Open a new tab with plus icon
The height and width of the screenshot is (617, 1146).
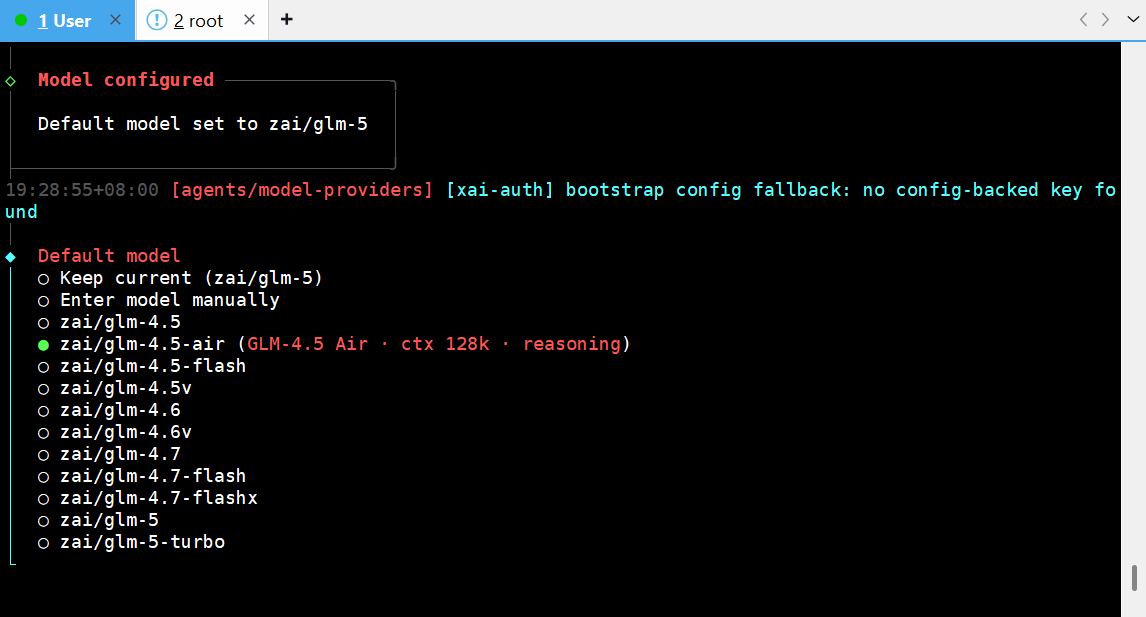(x=287, y=20)
